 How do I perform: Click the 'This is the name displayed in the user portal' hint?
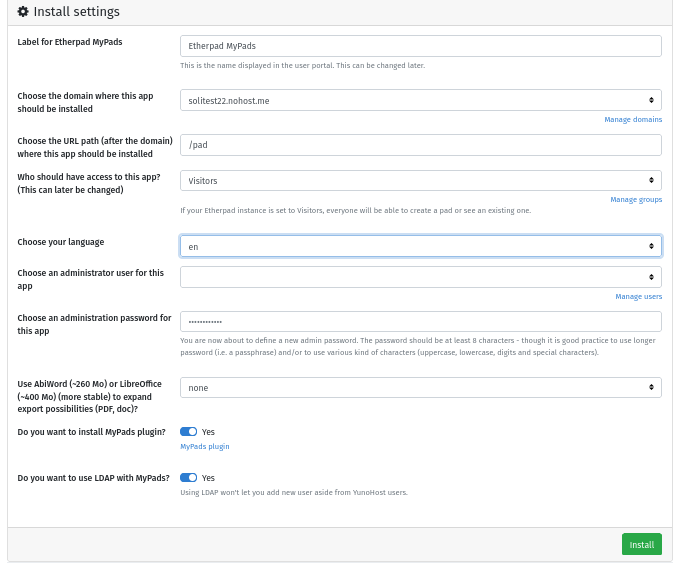[303, 66]
